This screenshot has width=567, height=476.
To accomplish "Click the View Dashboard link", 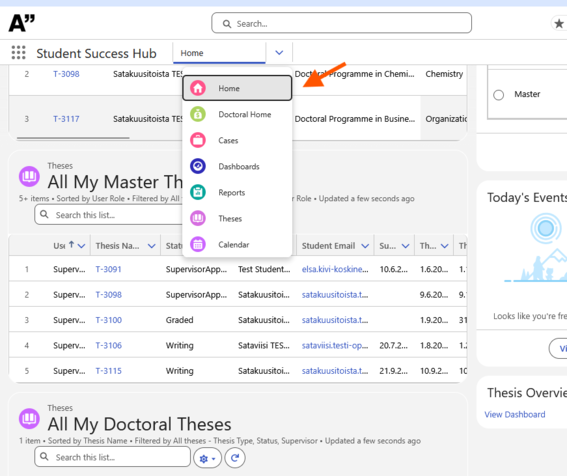I will click(x=515, y=414).
